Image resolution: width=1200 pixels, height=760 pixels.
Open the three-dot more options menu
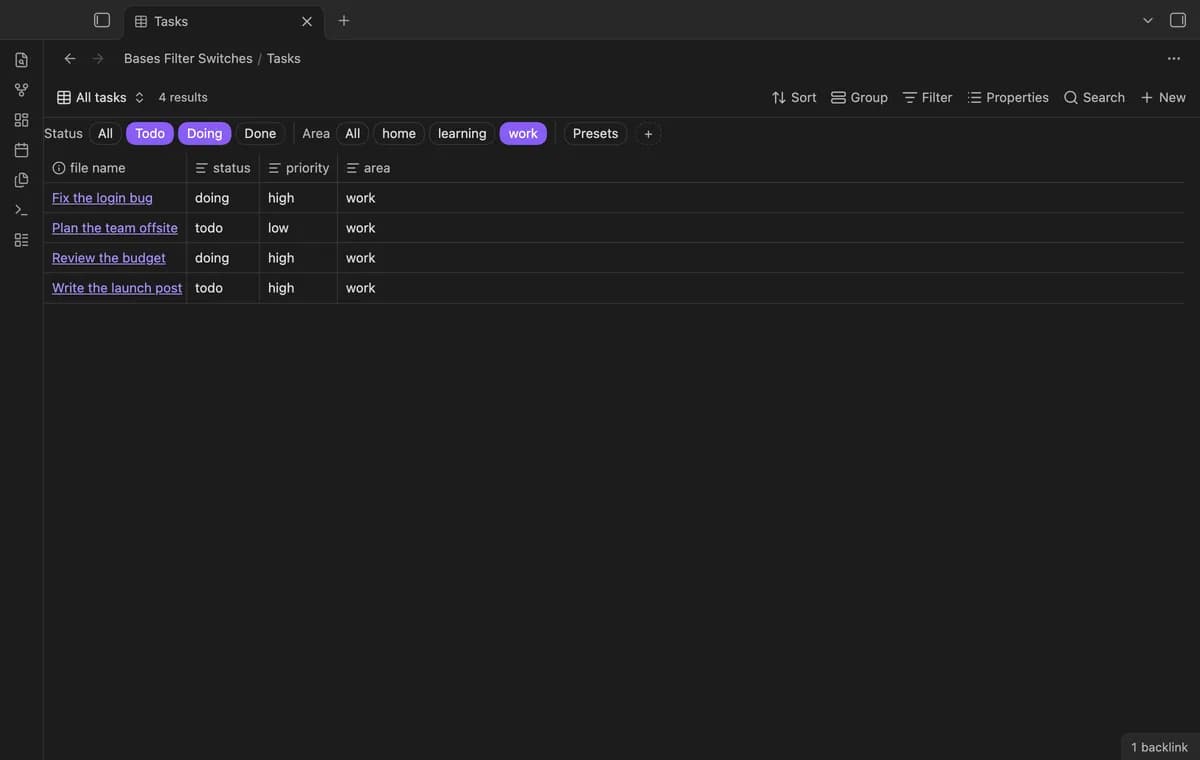[1174, 58]
